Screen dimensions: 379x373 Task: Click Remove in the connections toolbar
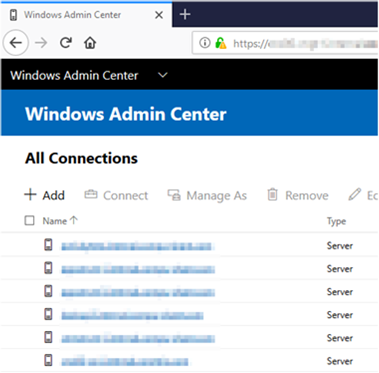[x=298, y=195]
